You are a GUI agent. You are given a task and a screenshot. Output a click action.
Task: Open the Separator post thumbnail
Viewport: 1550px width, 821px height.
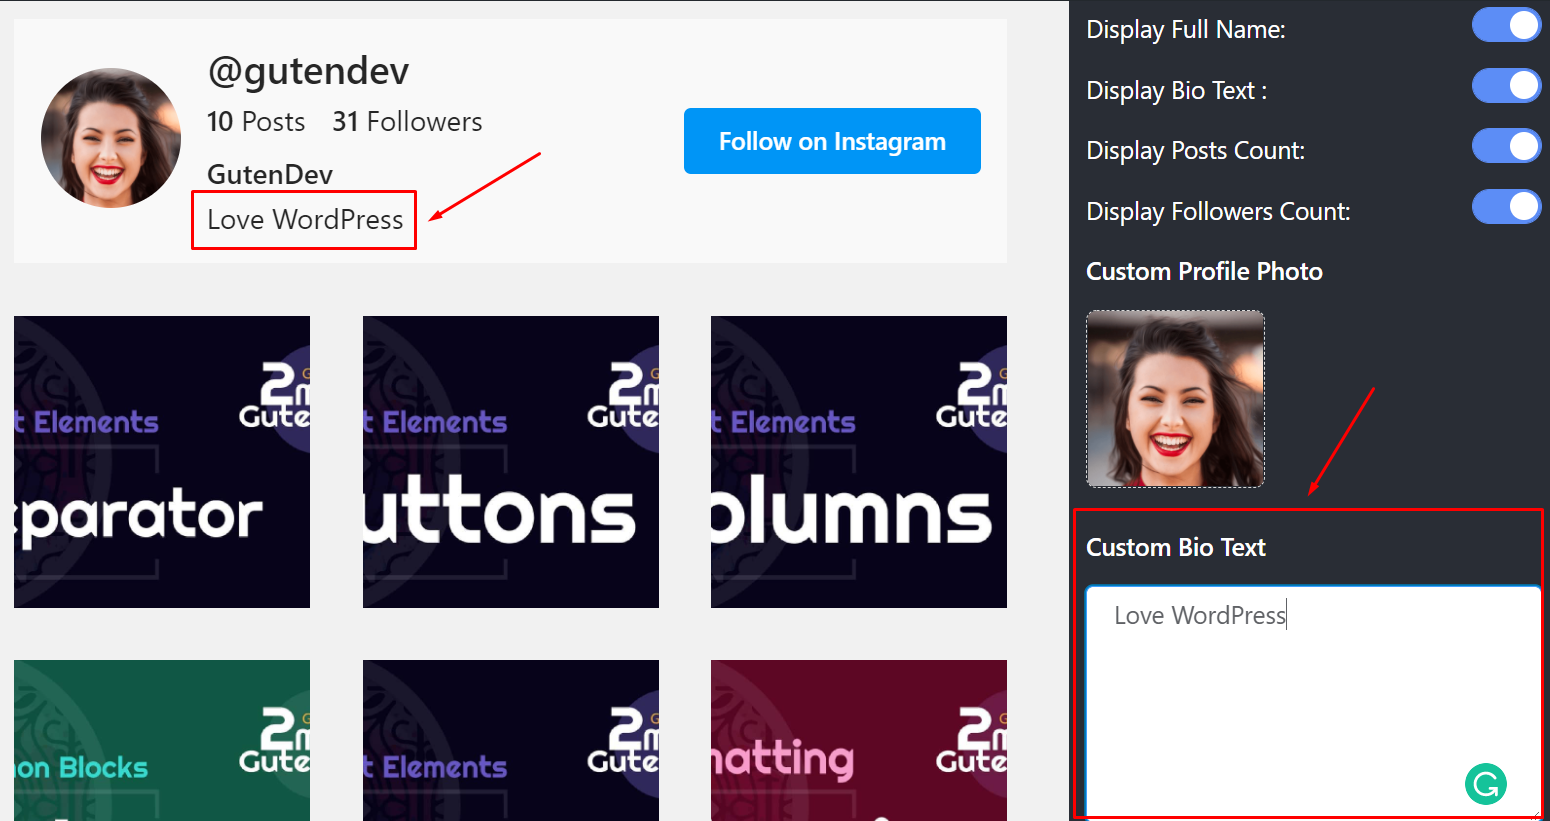coord(162,462)
